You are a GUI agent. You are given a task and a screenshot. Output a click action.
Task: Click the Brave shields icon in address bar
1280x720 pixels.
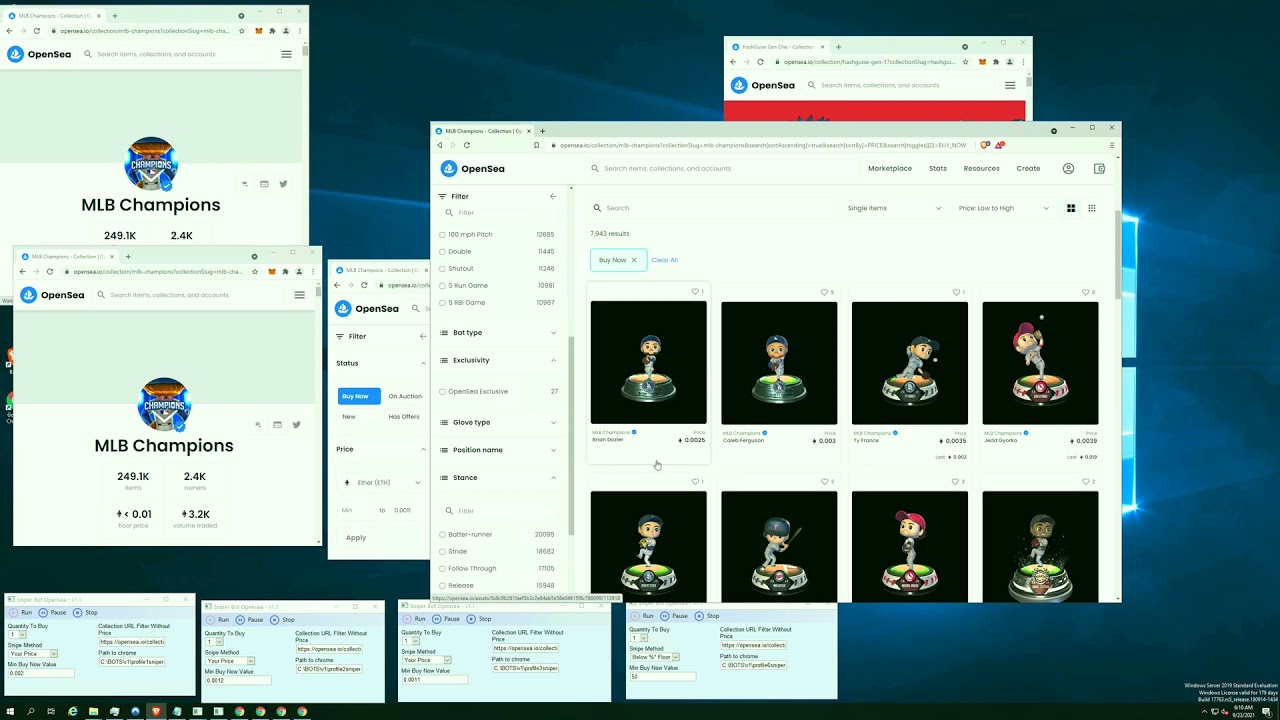point(985,145)
